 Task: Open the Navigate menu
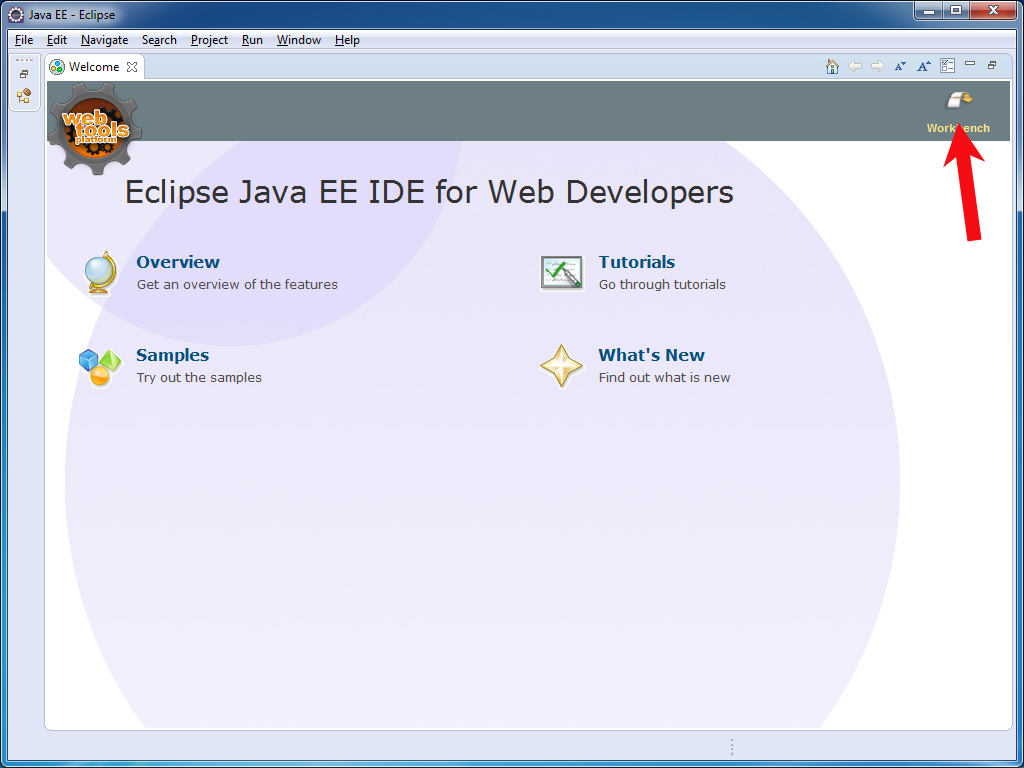pos(104,40)
